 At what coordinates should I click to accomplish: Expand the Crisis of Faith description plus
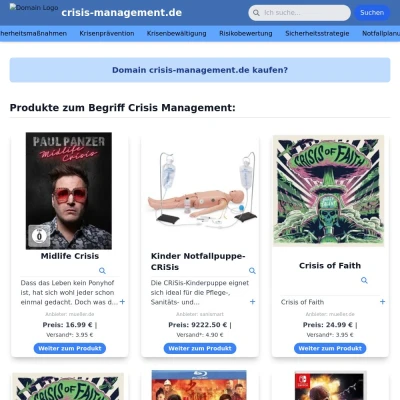click(382, 302)
